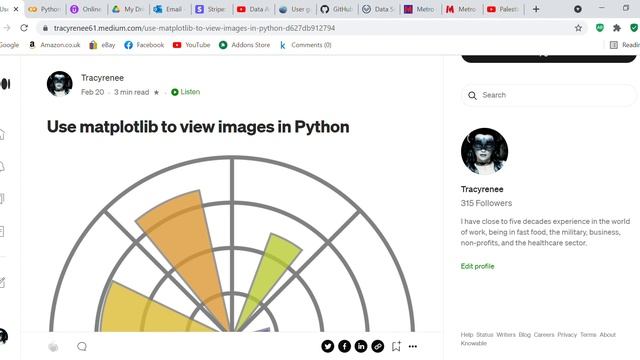Open Tracyrenee profile name in right sidebar
The image size is (640, 360).
(x=482, y=189)
